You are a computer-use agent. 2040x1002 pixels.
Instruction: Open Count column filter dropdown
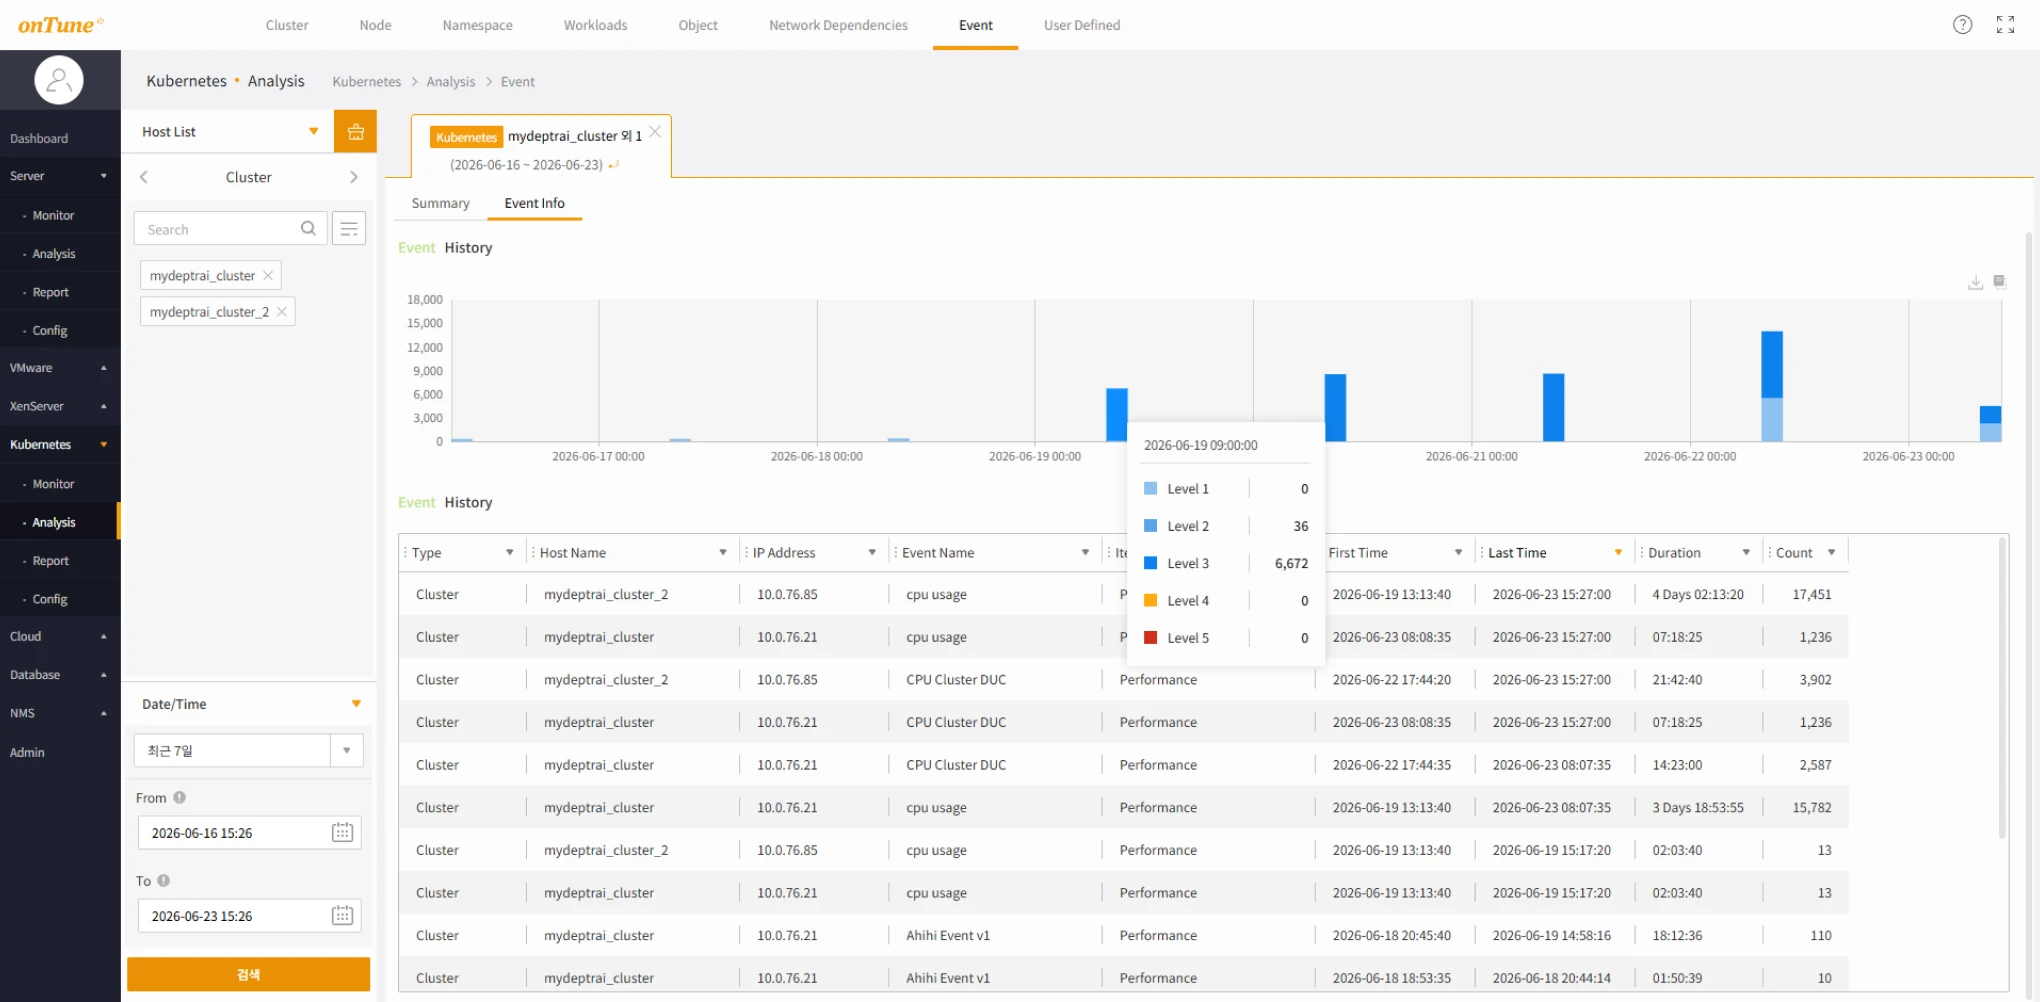click(1831, 553)
